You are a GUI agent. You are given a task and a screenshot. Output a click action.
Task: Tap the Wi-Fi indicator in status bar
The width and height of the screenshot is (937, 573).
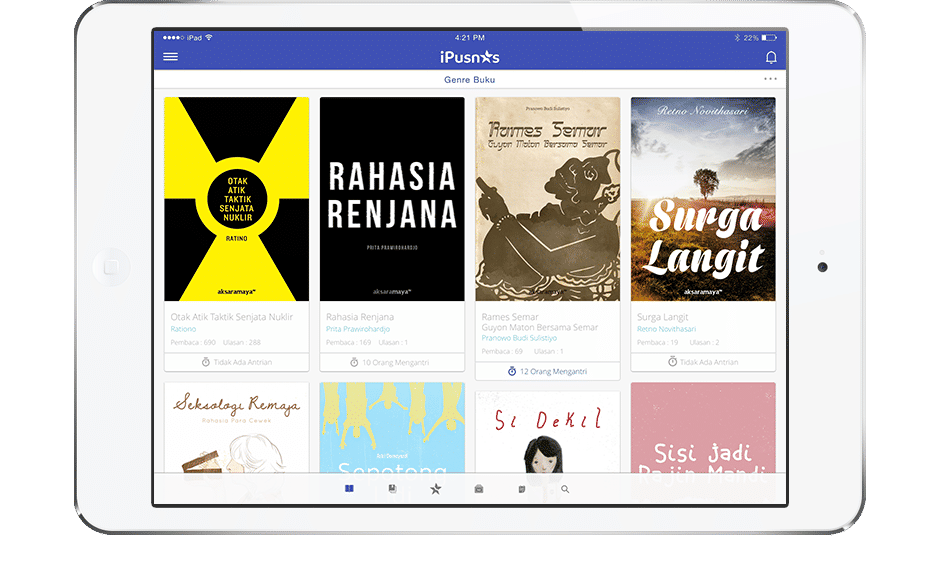point(209,37)
